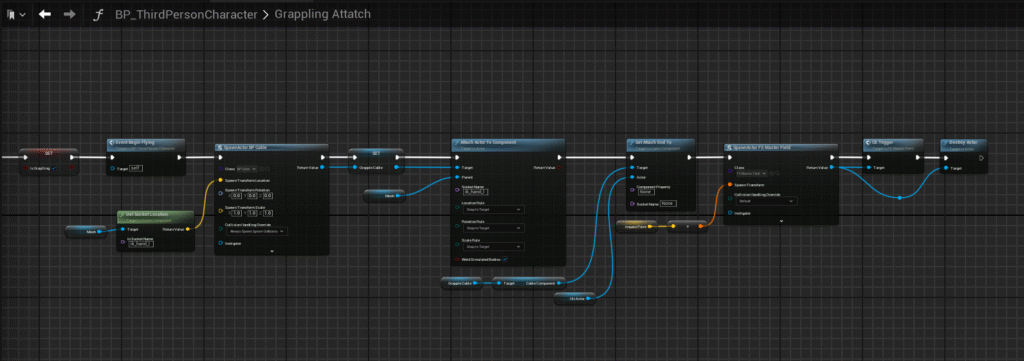1024x361 pixels.
Task: Click Return Value pin on SpawnActor BP Cable
Action: (x=322, y=168)
